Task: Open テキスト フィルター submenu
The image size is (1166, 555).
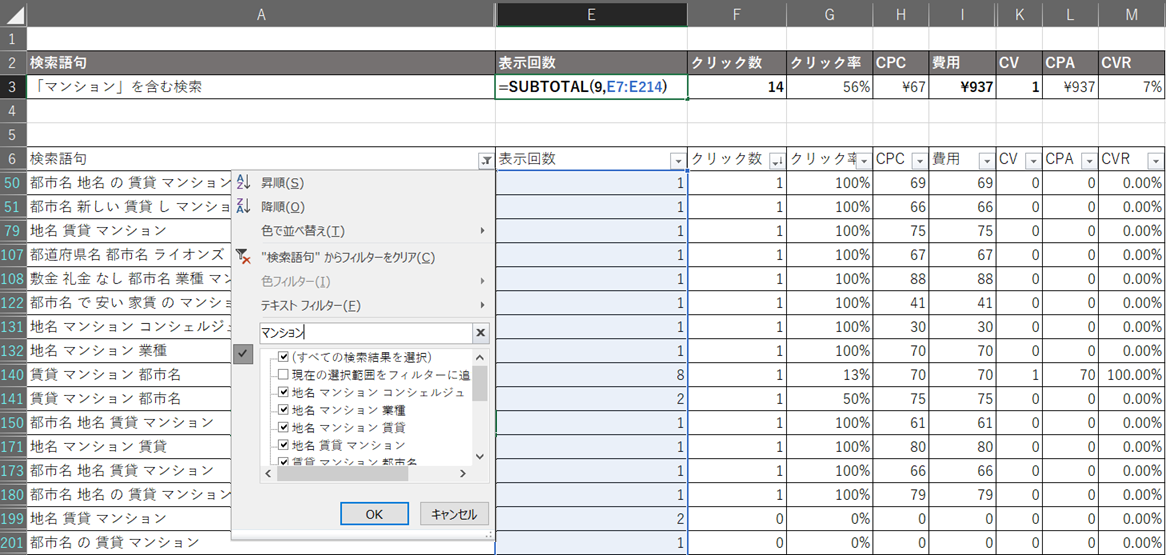Action: tap(361, 305)
